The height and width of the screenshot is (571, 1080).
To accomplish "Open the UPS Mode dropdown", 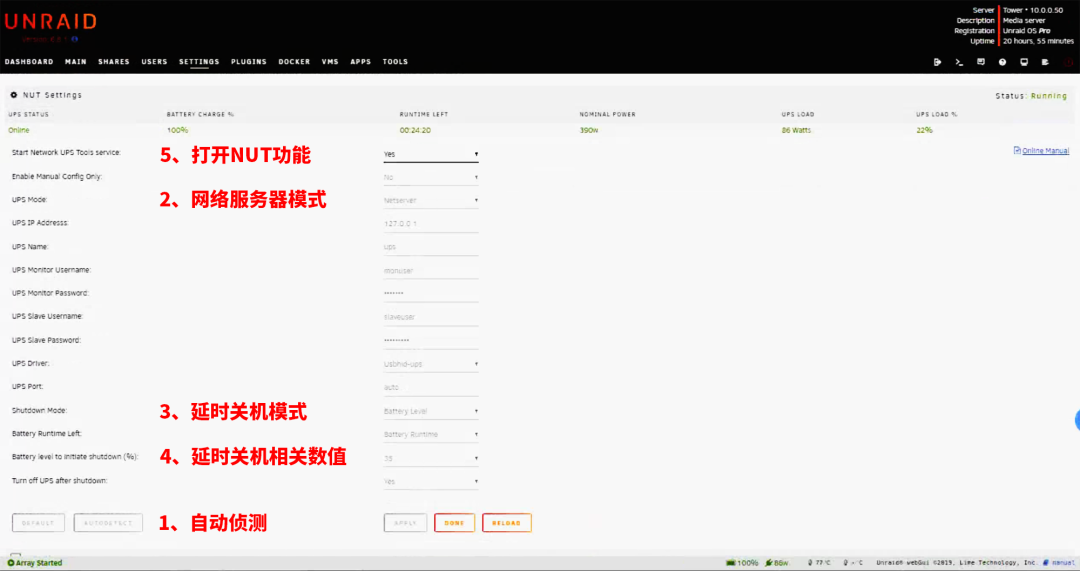I will tap(431, 200).
